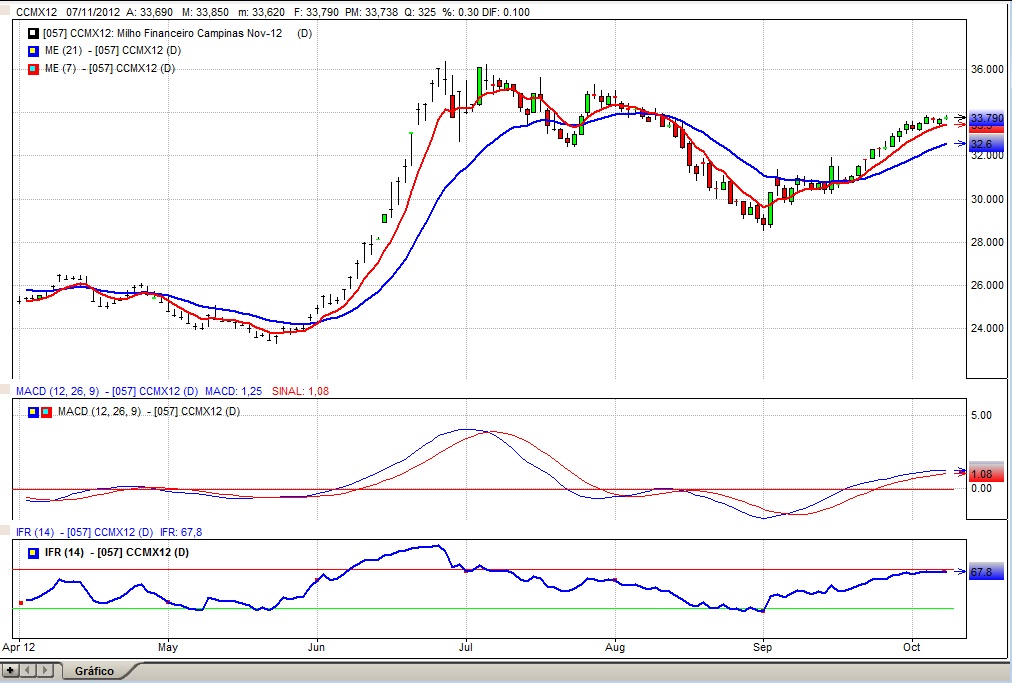Viewport: 1012px width, 683px height.
Task: Select the Gráfico tab
Action: coord(94,671)
